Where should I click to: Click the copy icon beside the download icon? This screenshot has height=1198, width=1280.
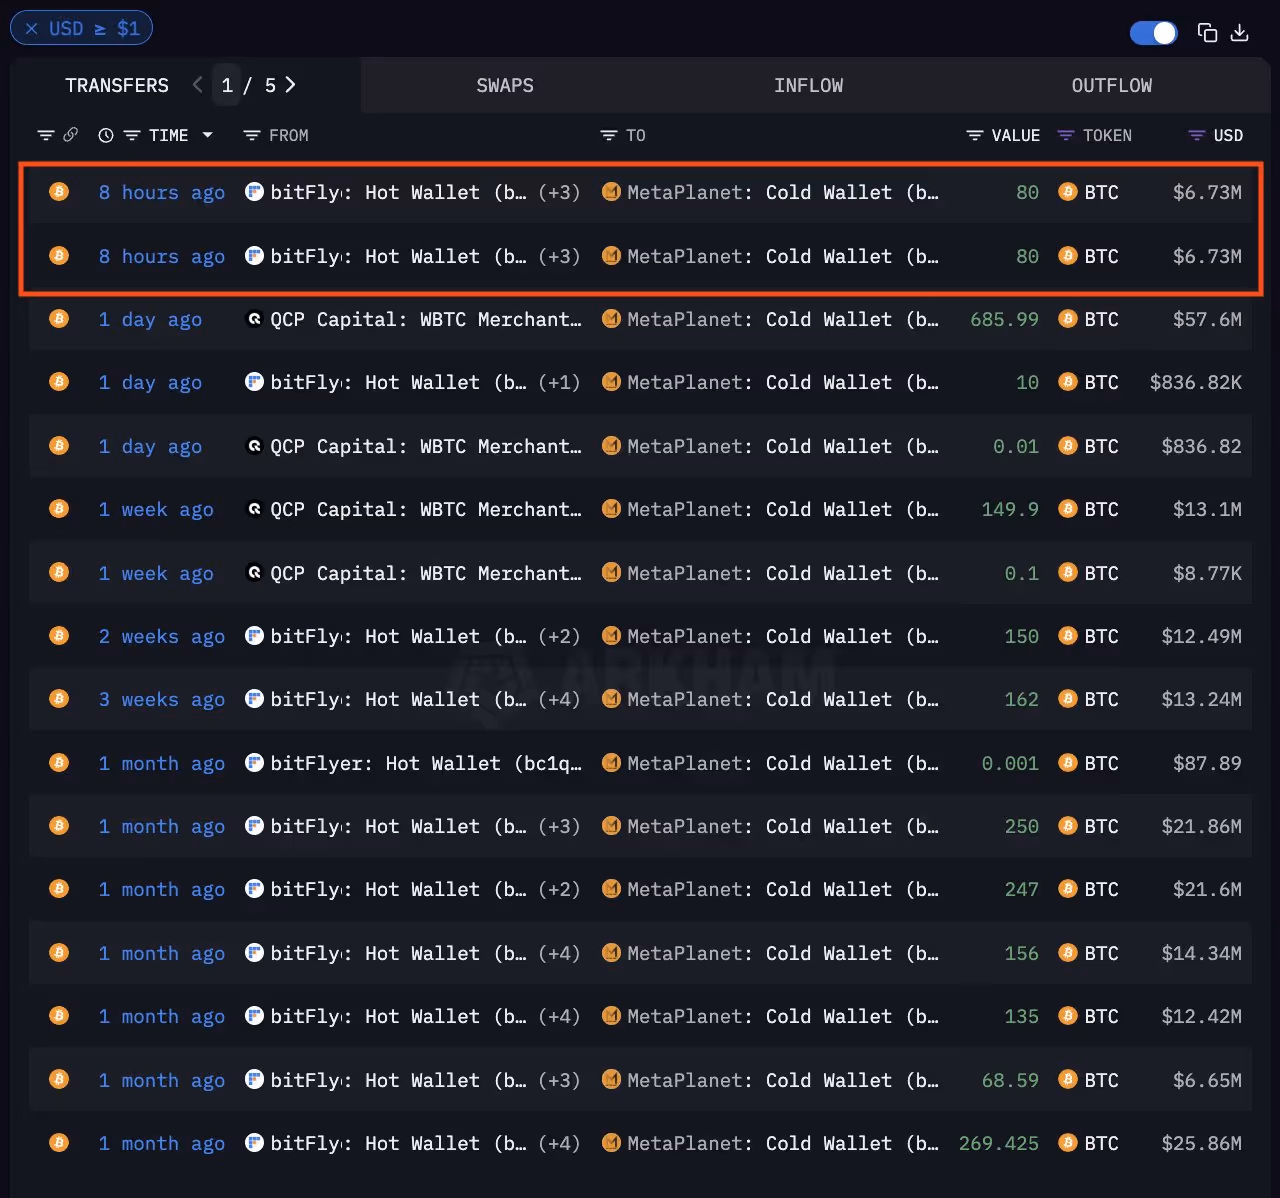click(x=1207, y=33)
